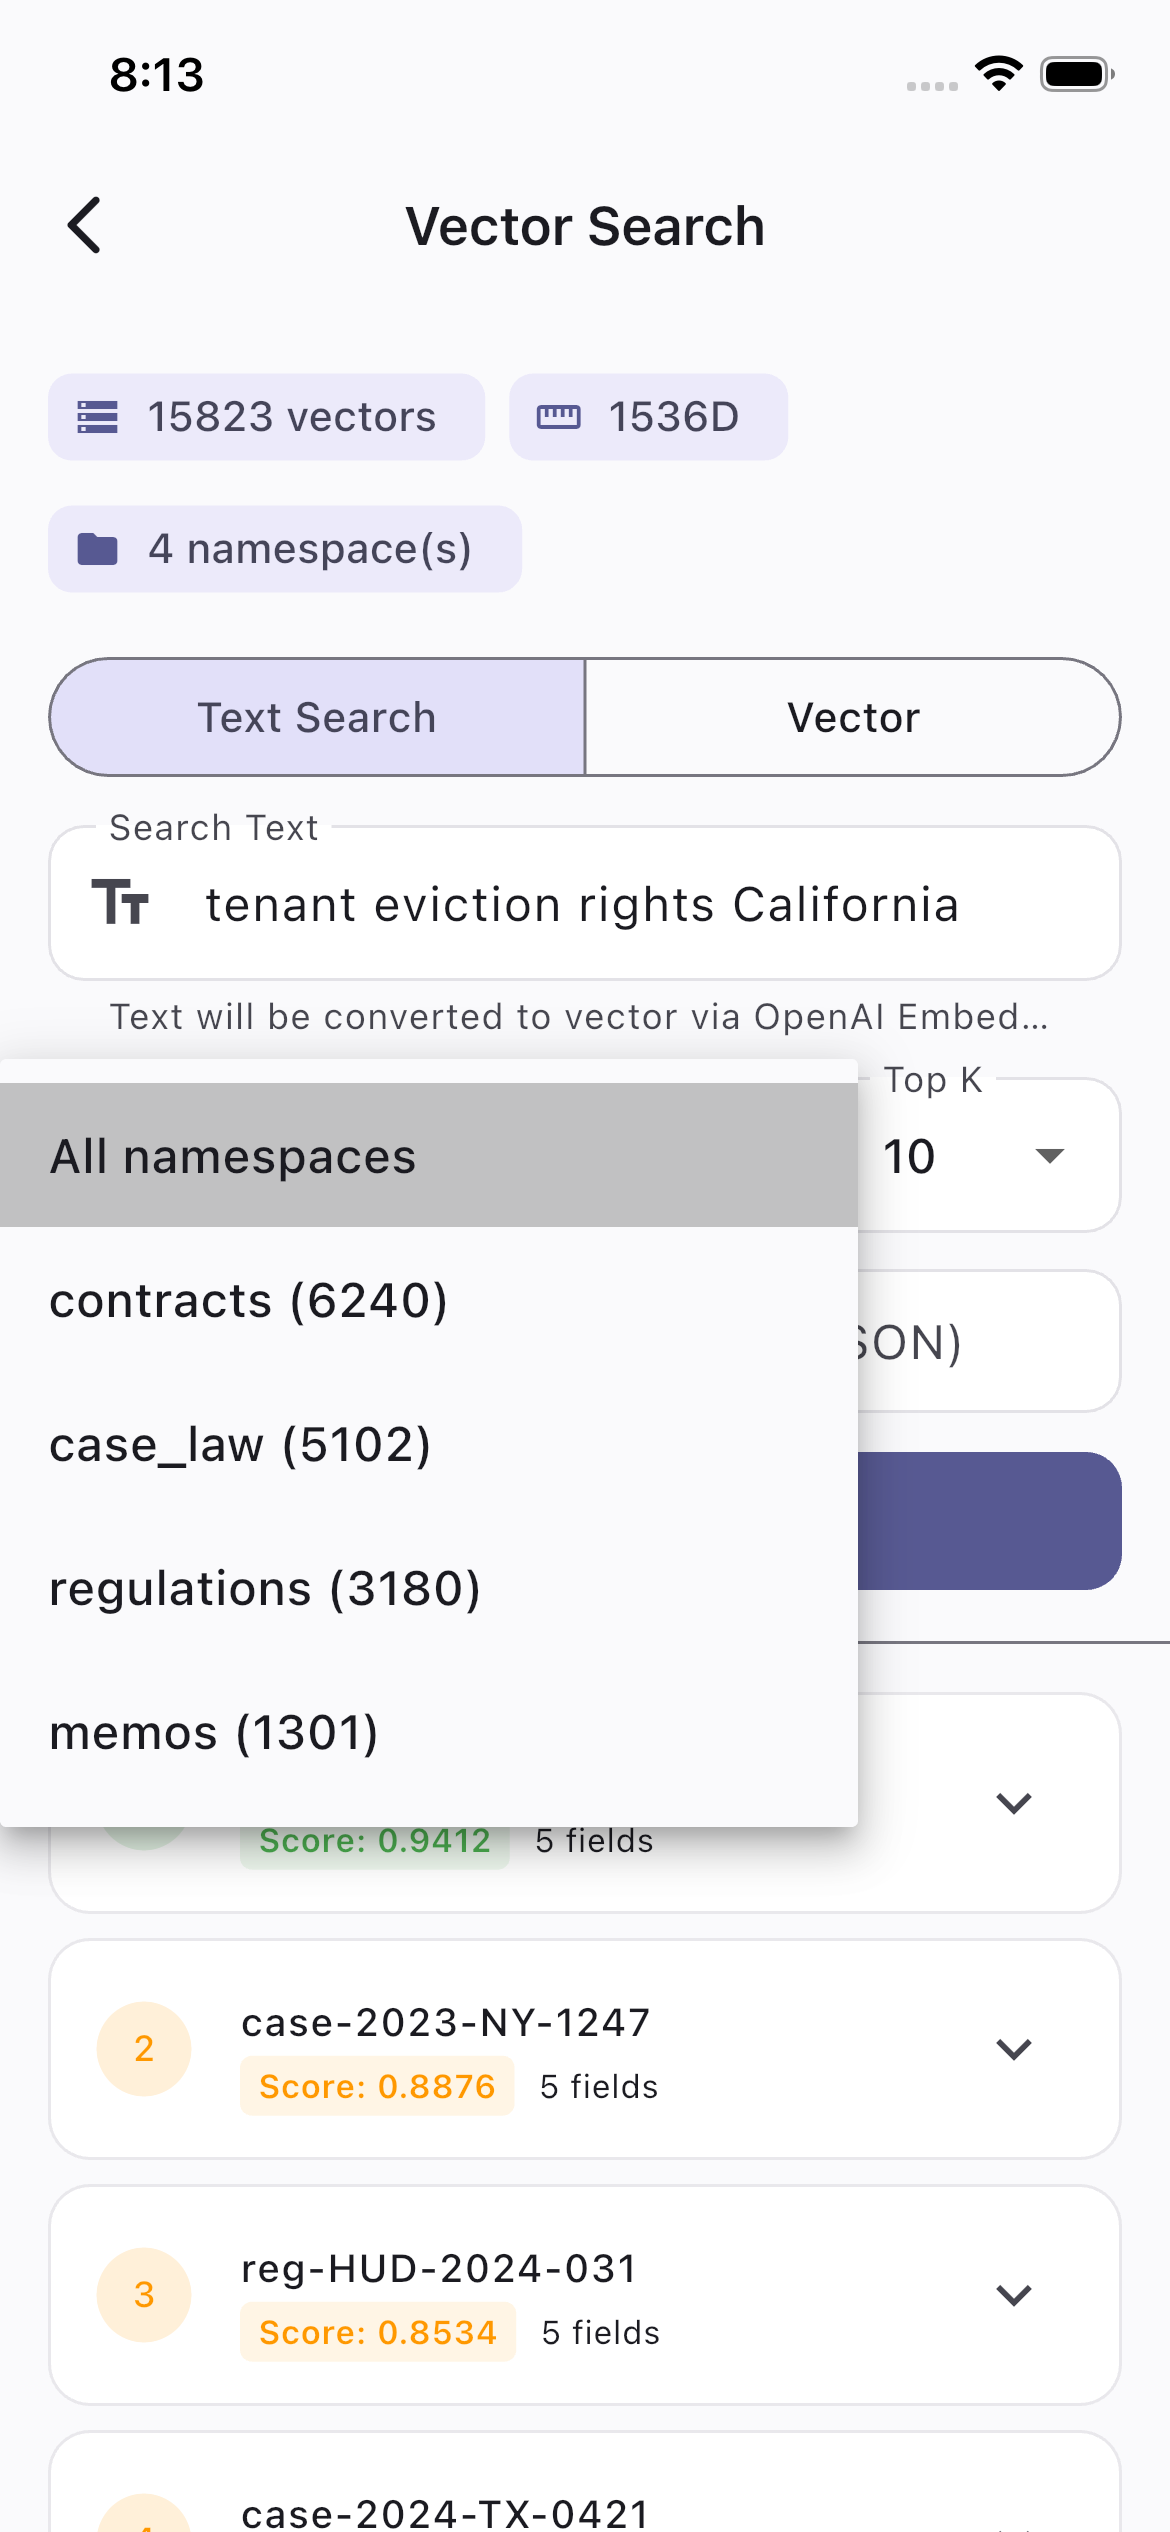The image size is (1170, 2532).
Task: Tap the text format icon in search field
Action: coord(120,903)
